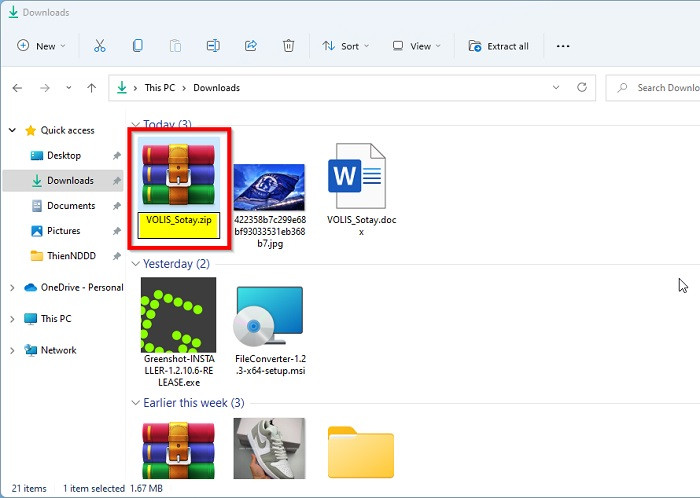
Task: Select the blue flag jpg thumbnail
Action: (x=269, y=187)
